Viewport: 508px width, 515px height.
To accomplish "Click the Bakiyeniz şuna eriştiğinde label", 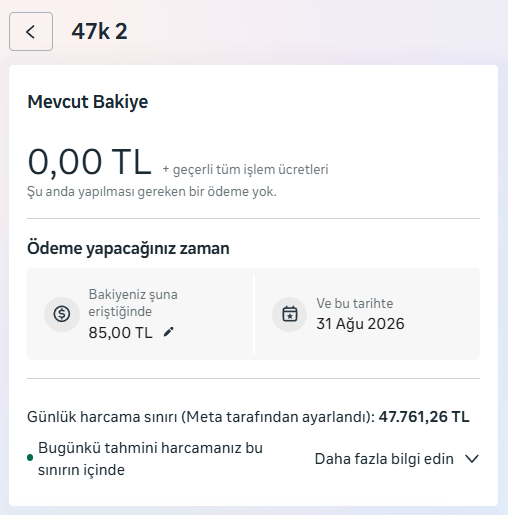I will [x=133, y=303].
